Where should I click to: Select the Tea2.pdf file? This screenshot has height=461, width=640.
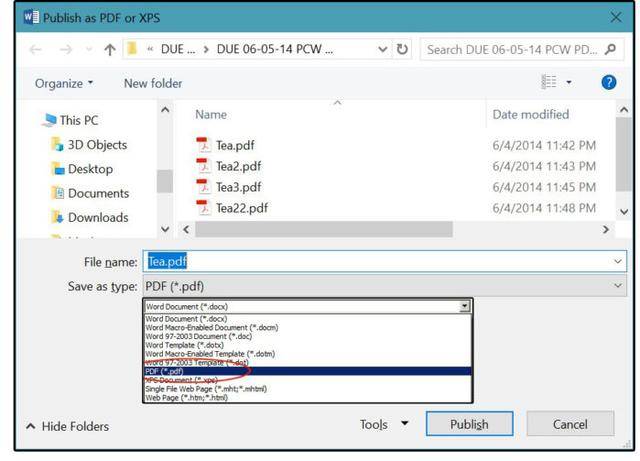[x=238, y=166]
